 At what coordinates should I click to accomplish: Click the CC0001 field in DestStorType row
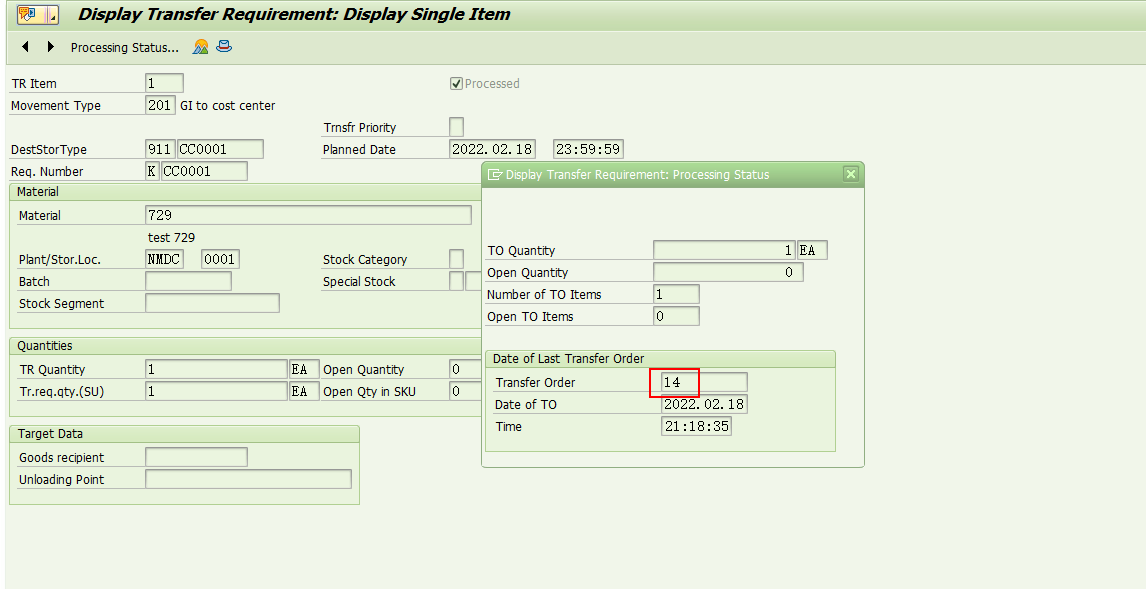tap(220, 149)
